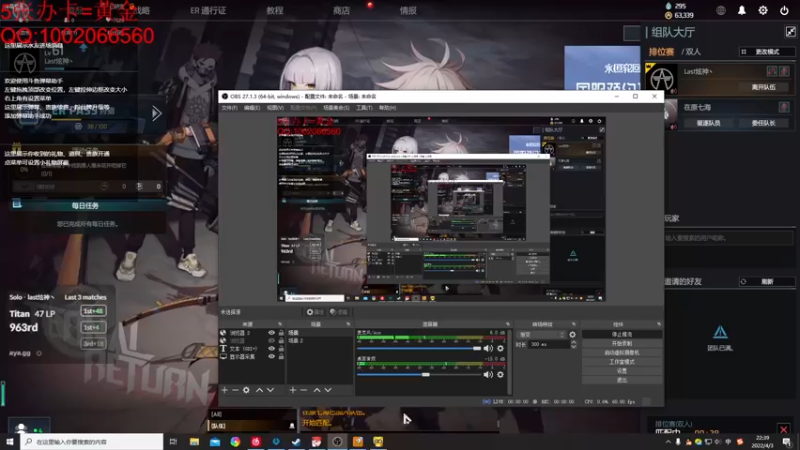This screenshot has width=800, height=450.
Task: Click Exit button in OBS Controls
Action: (622, 380)
